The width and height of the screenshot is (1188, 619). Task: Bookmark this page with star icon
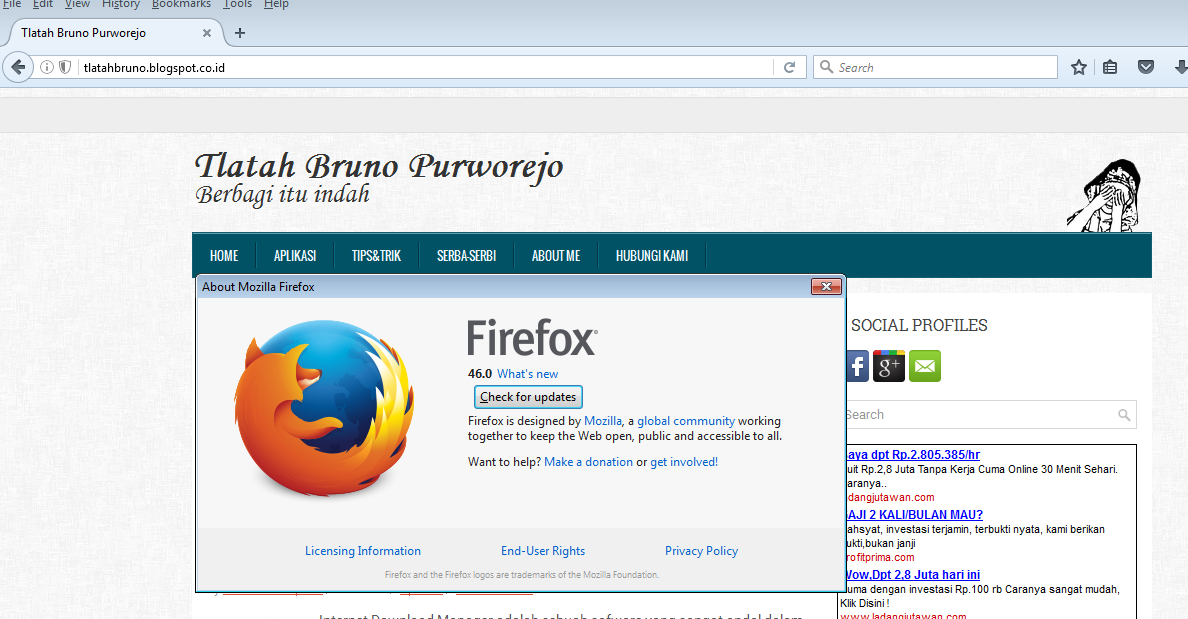pyautogui.click(x=1079, y=67)
